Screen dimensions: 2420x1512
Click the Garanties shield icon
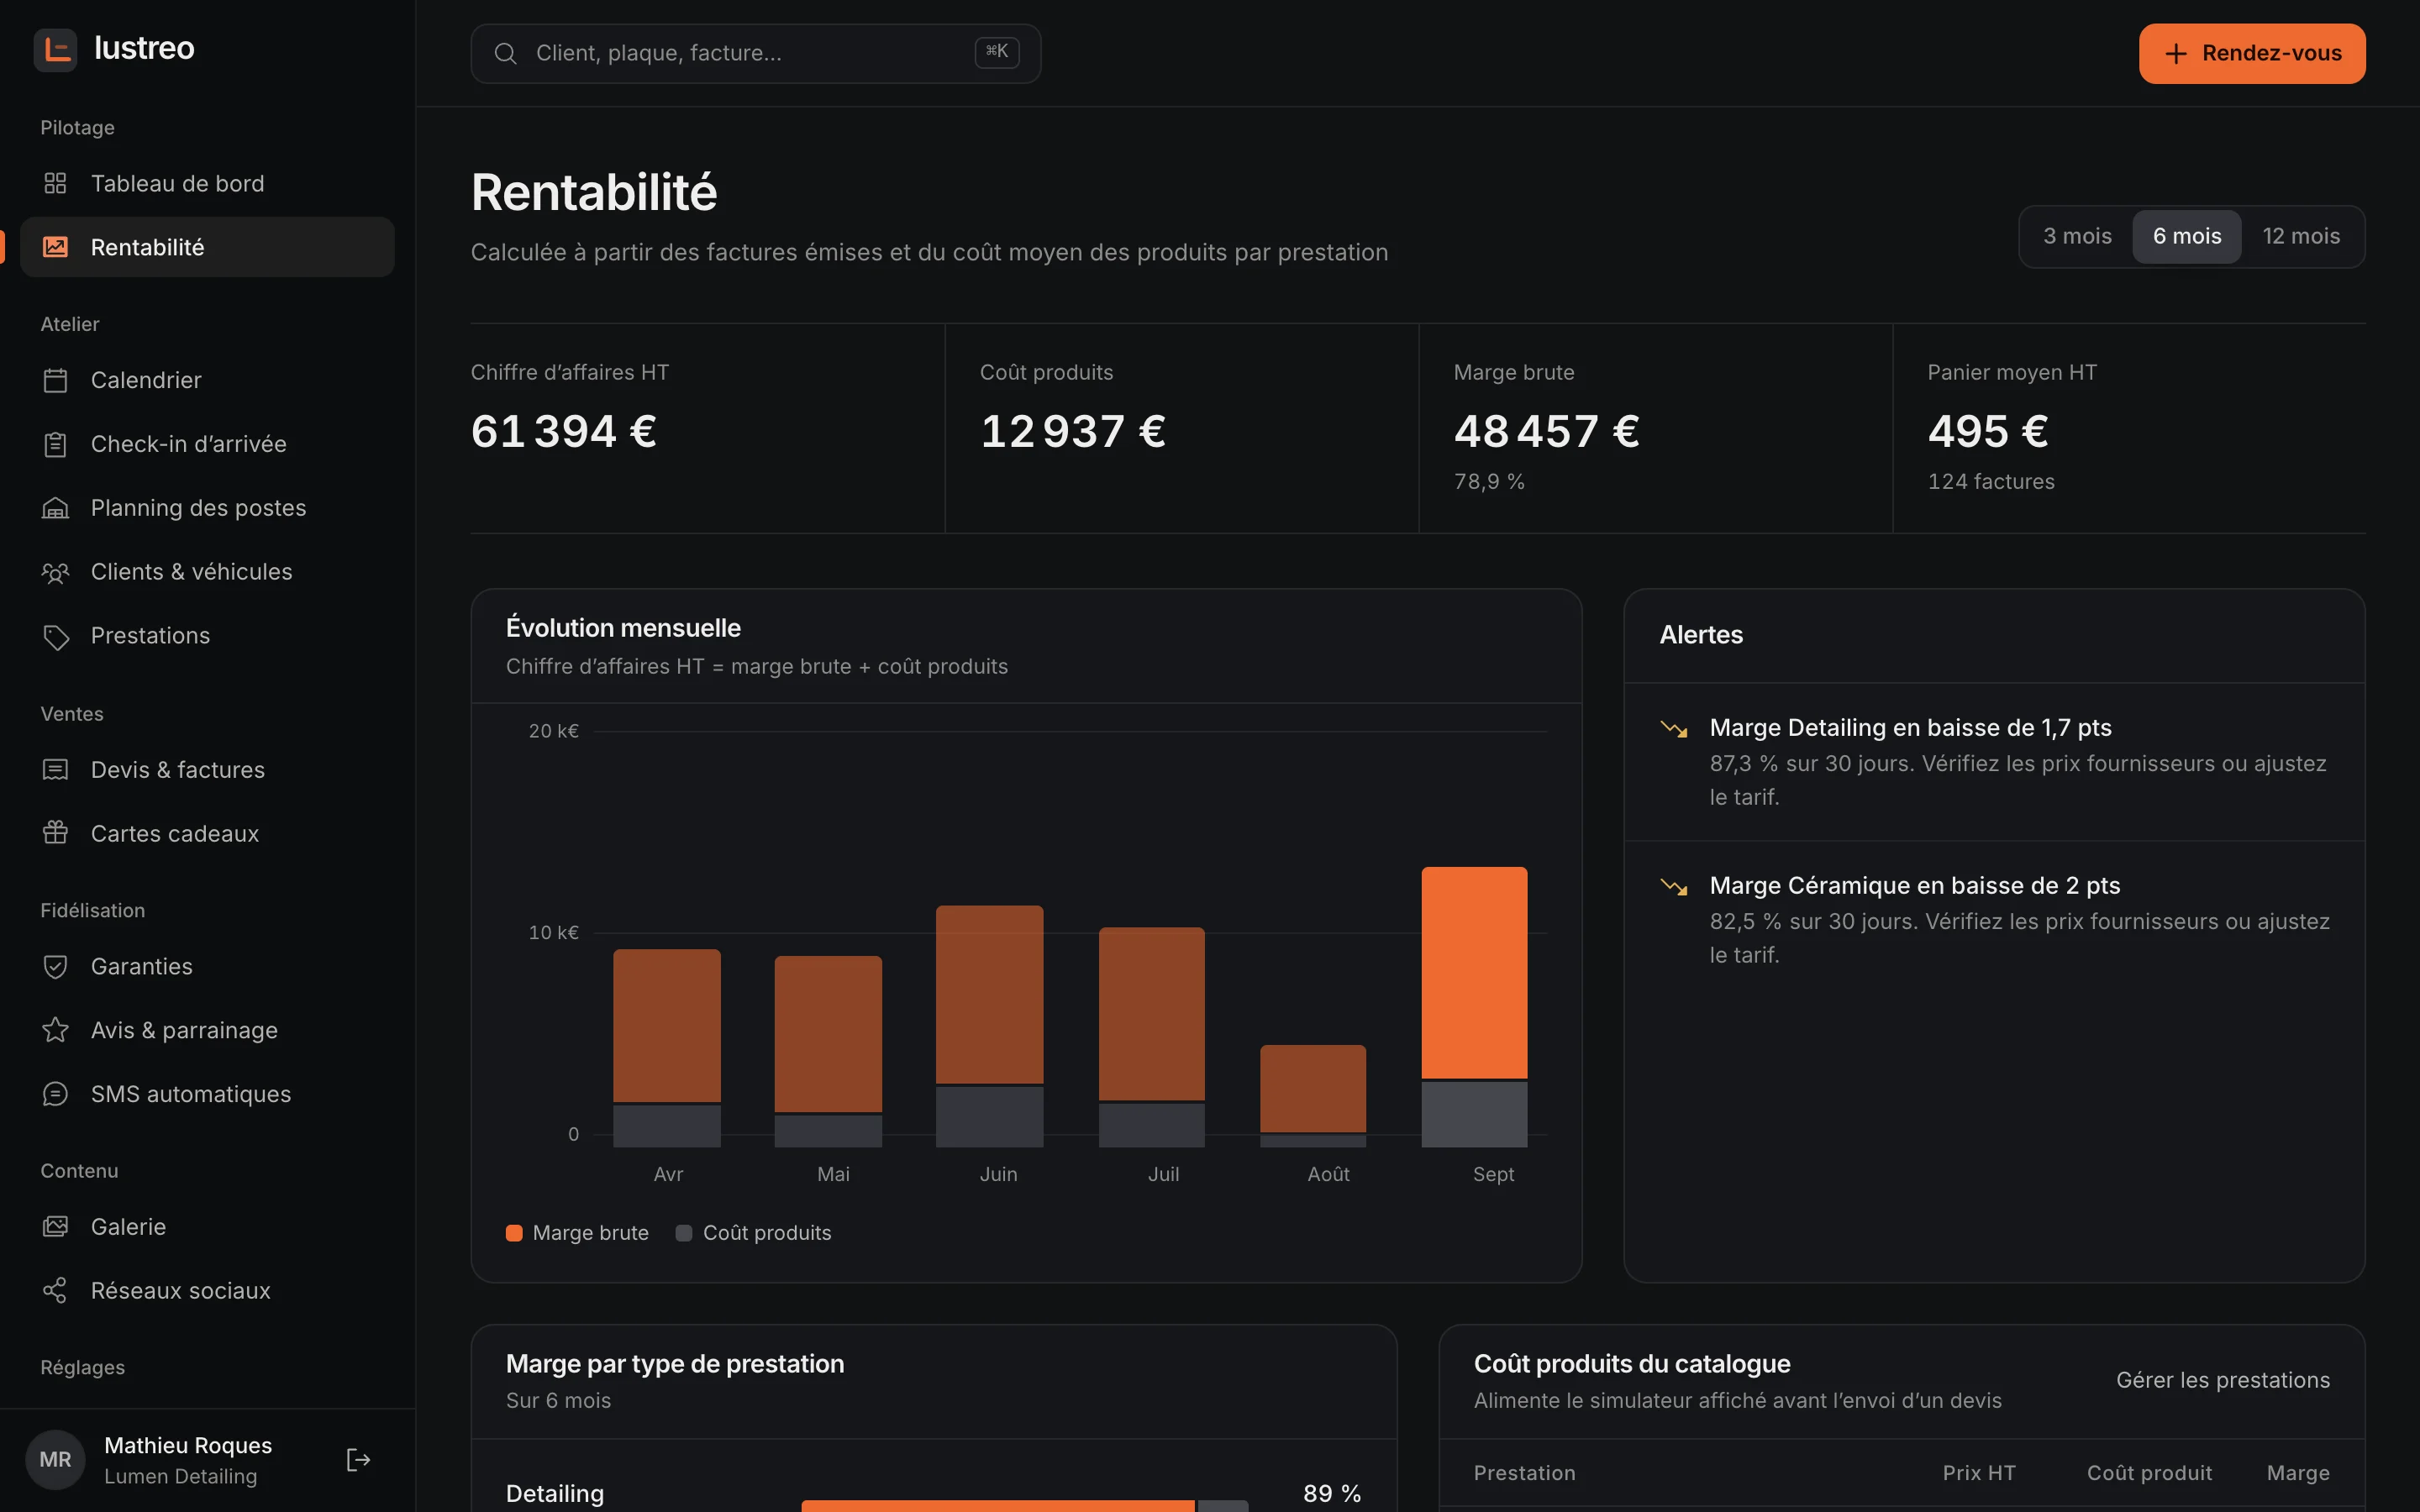(55, 966)
